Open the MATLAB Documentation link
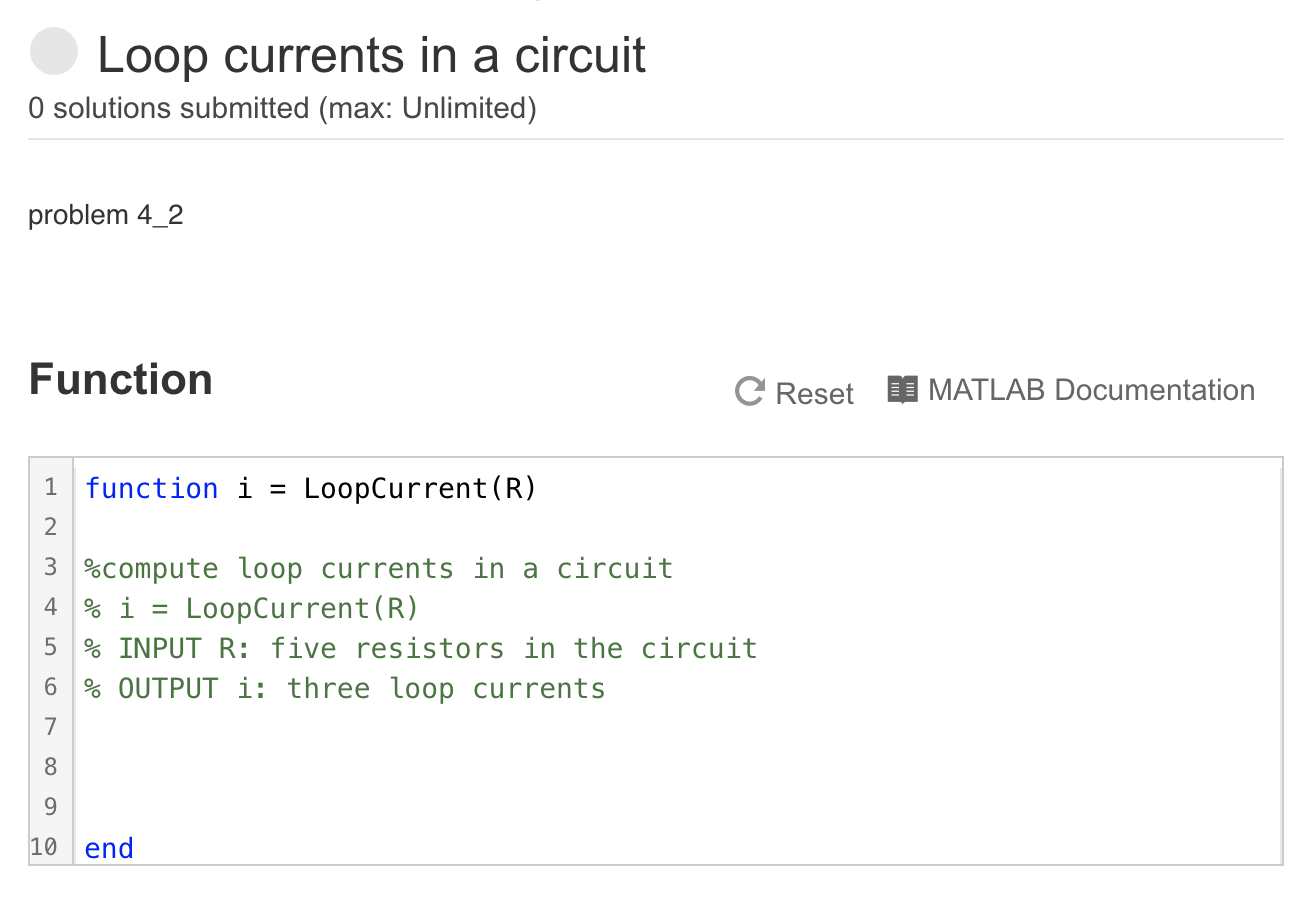 pos(1091,389)
